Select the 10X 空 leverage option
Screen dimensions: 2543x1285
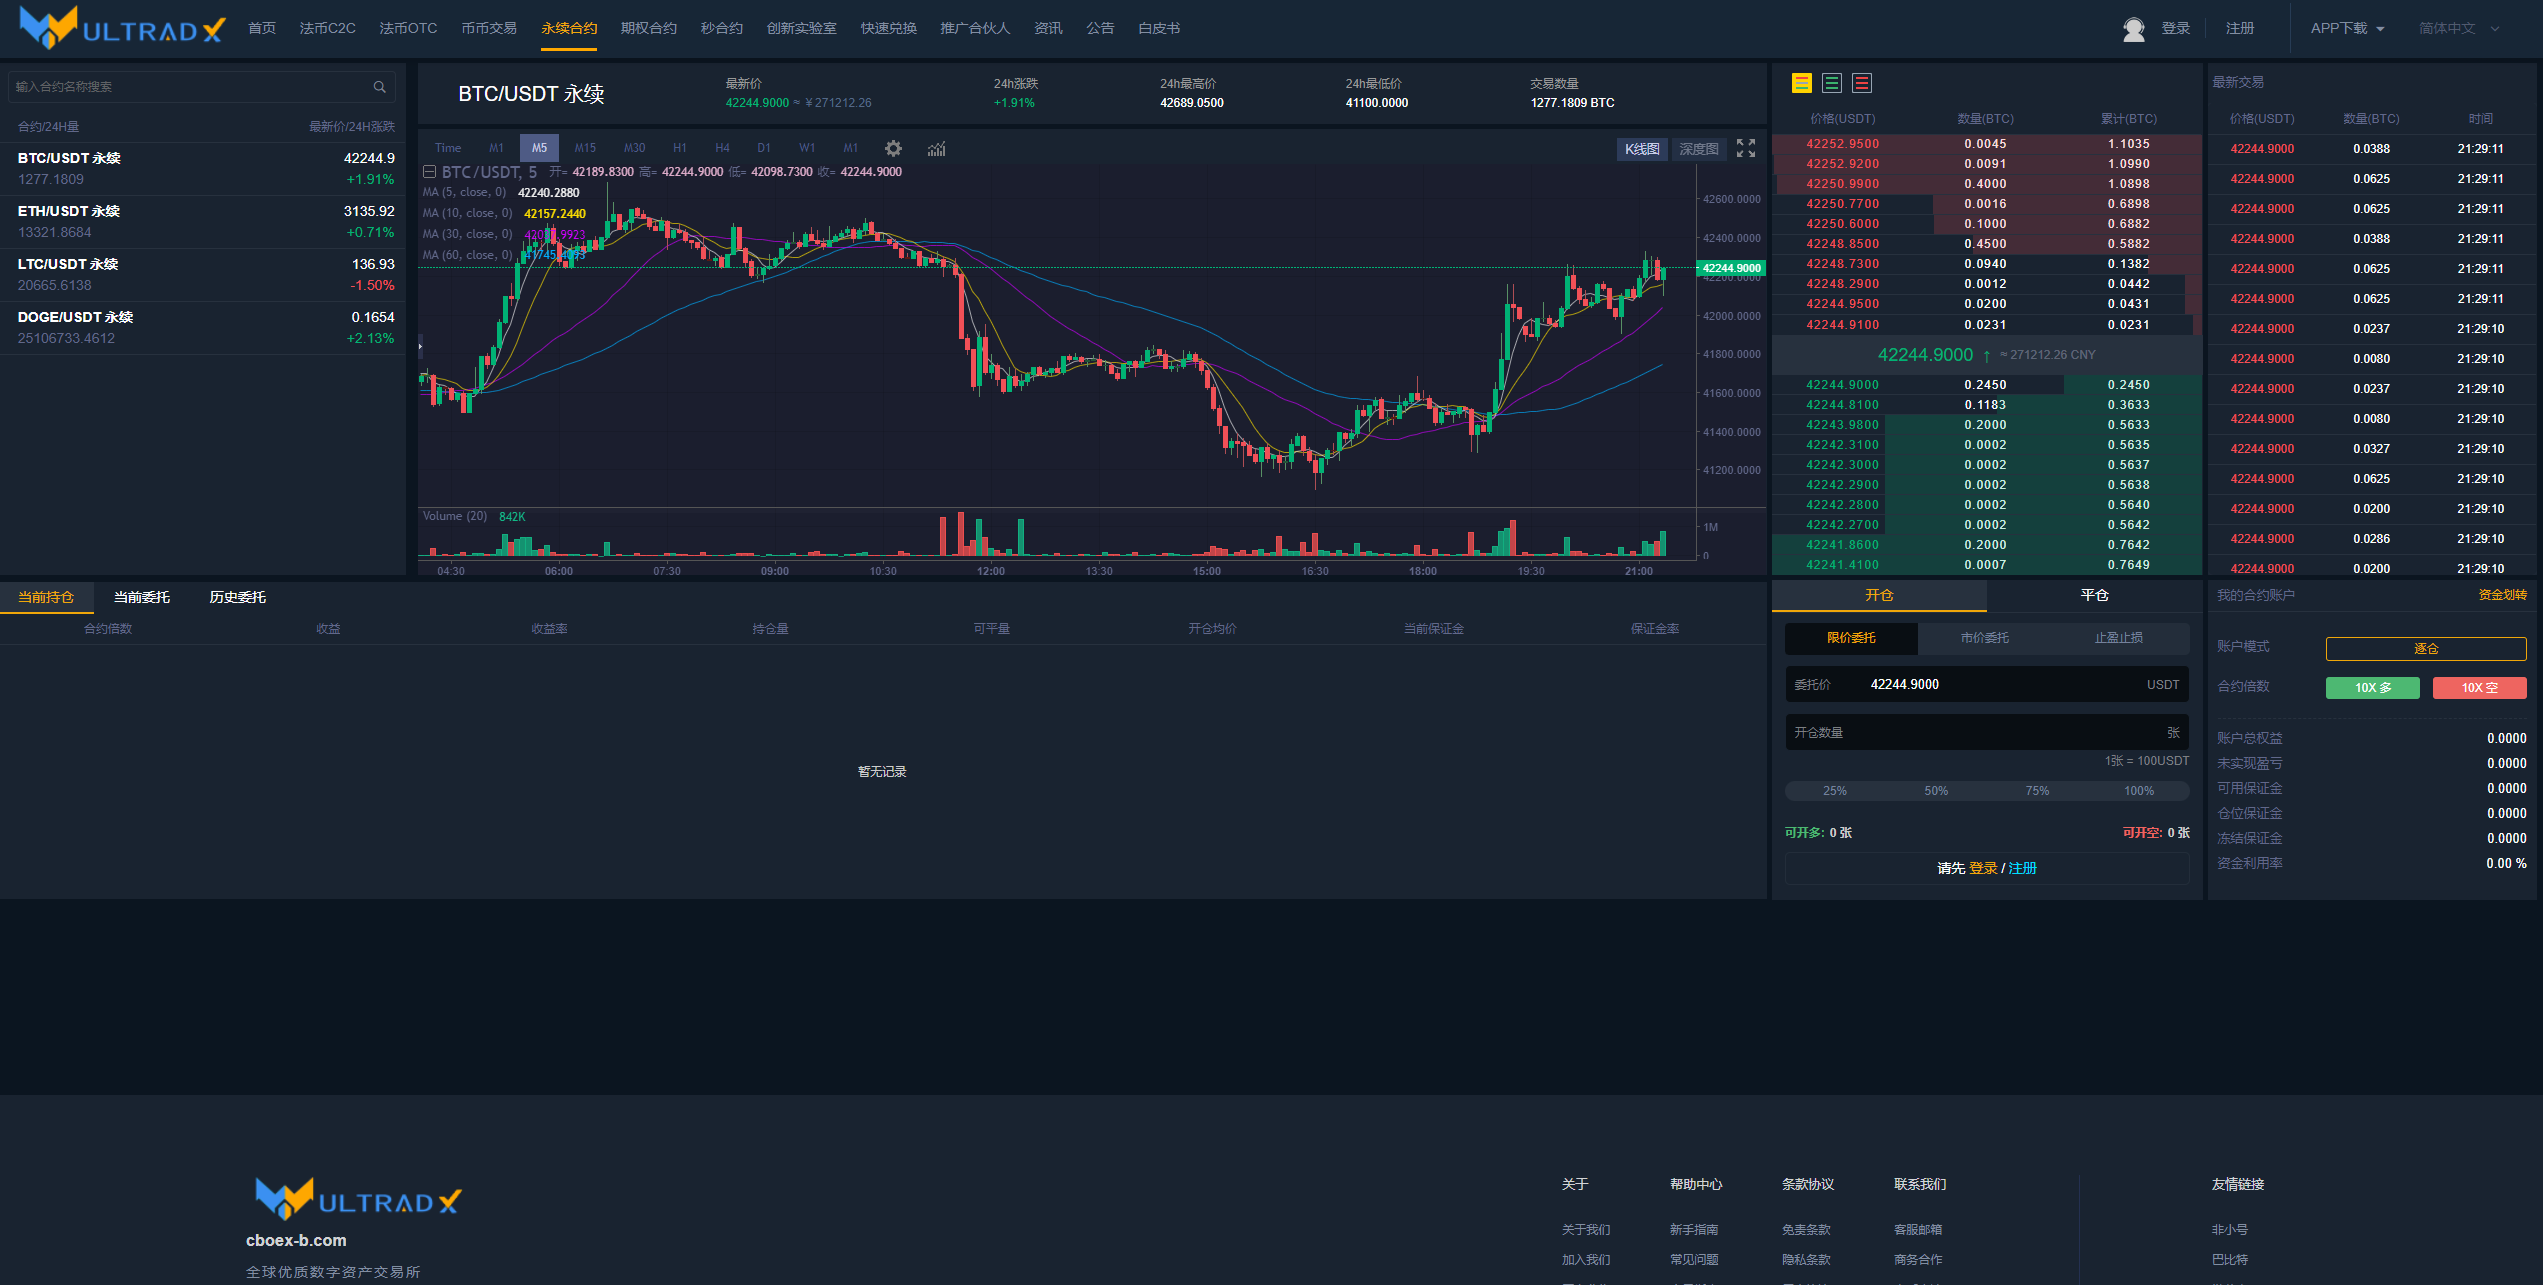[x=2479, y=688]
